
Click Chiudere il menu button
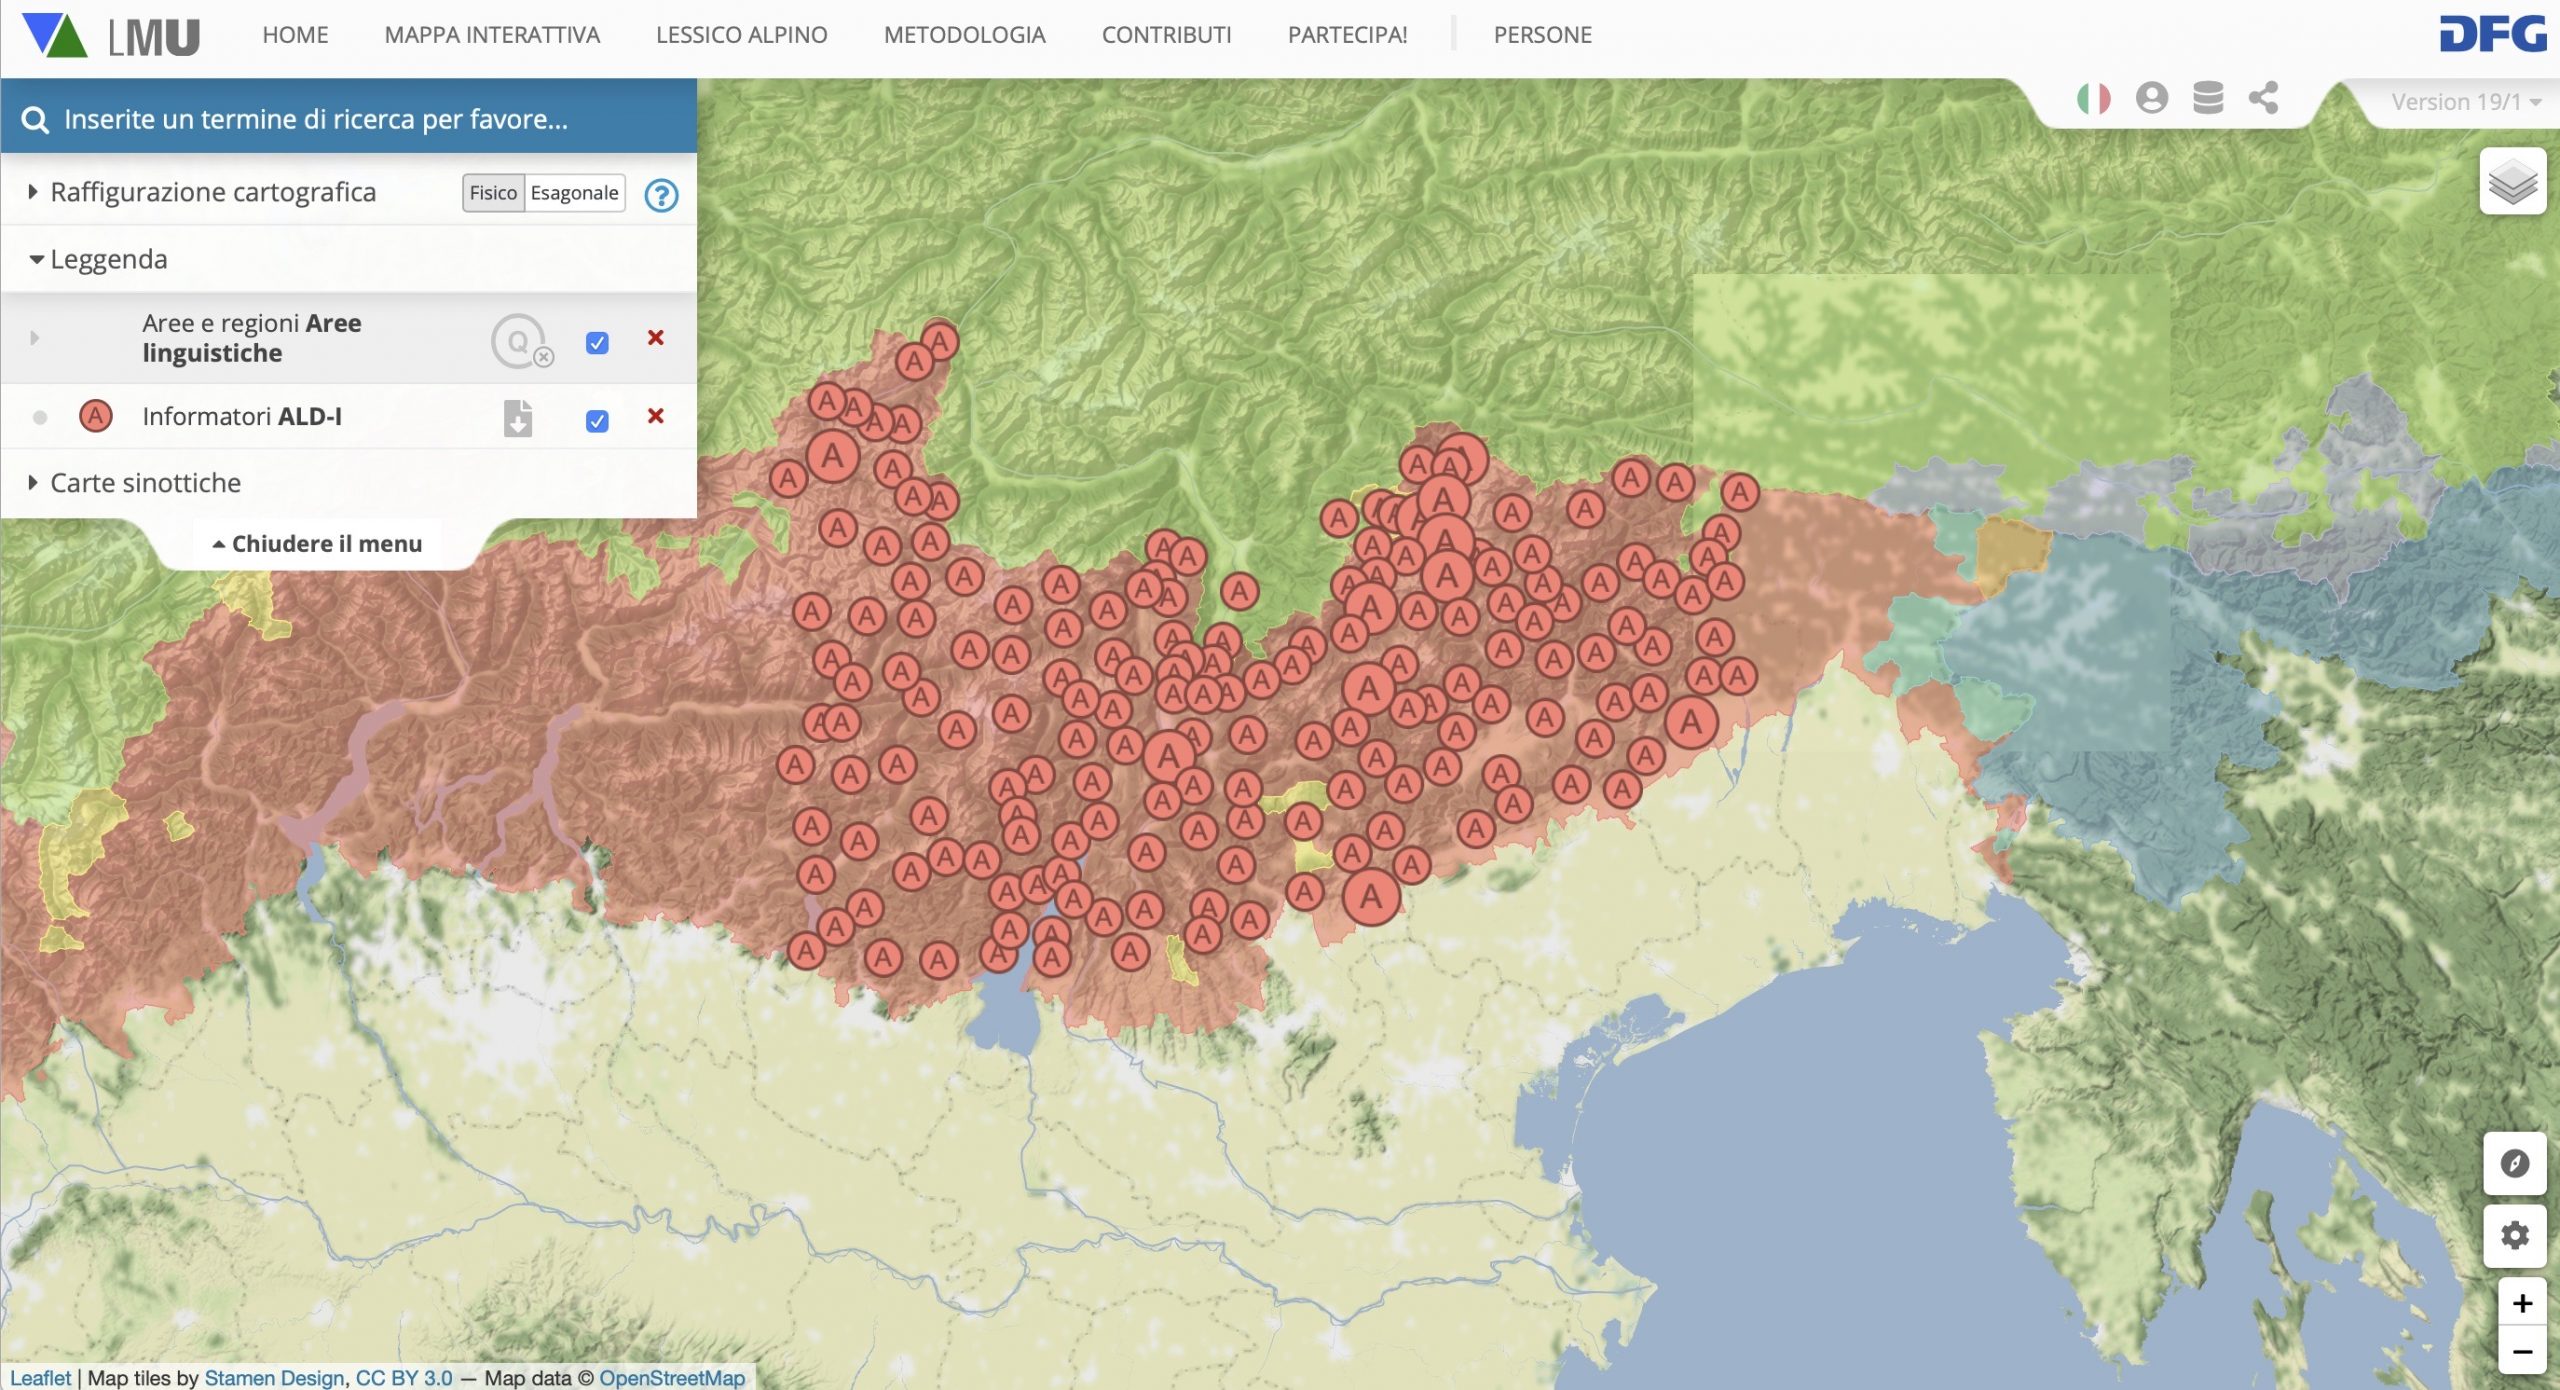click(317, 544)
